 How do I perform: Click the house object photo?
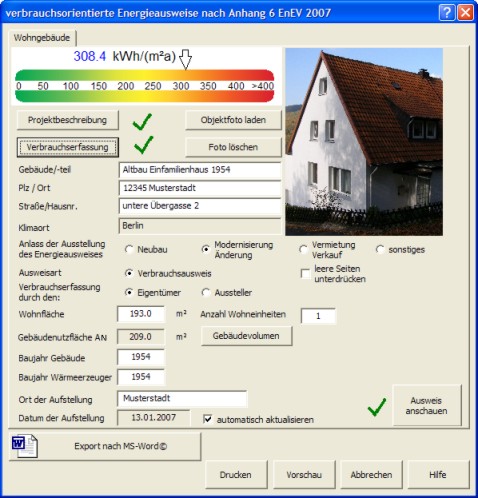[x=364, y=142]
